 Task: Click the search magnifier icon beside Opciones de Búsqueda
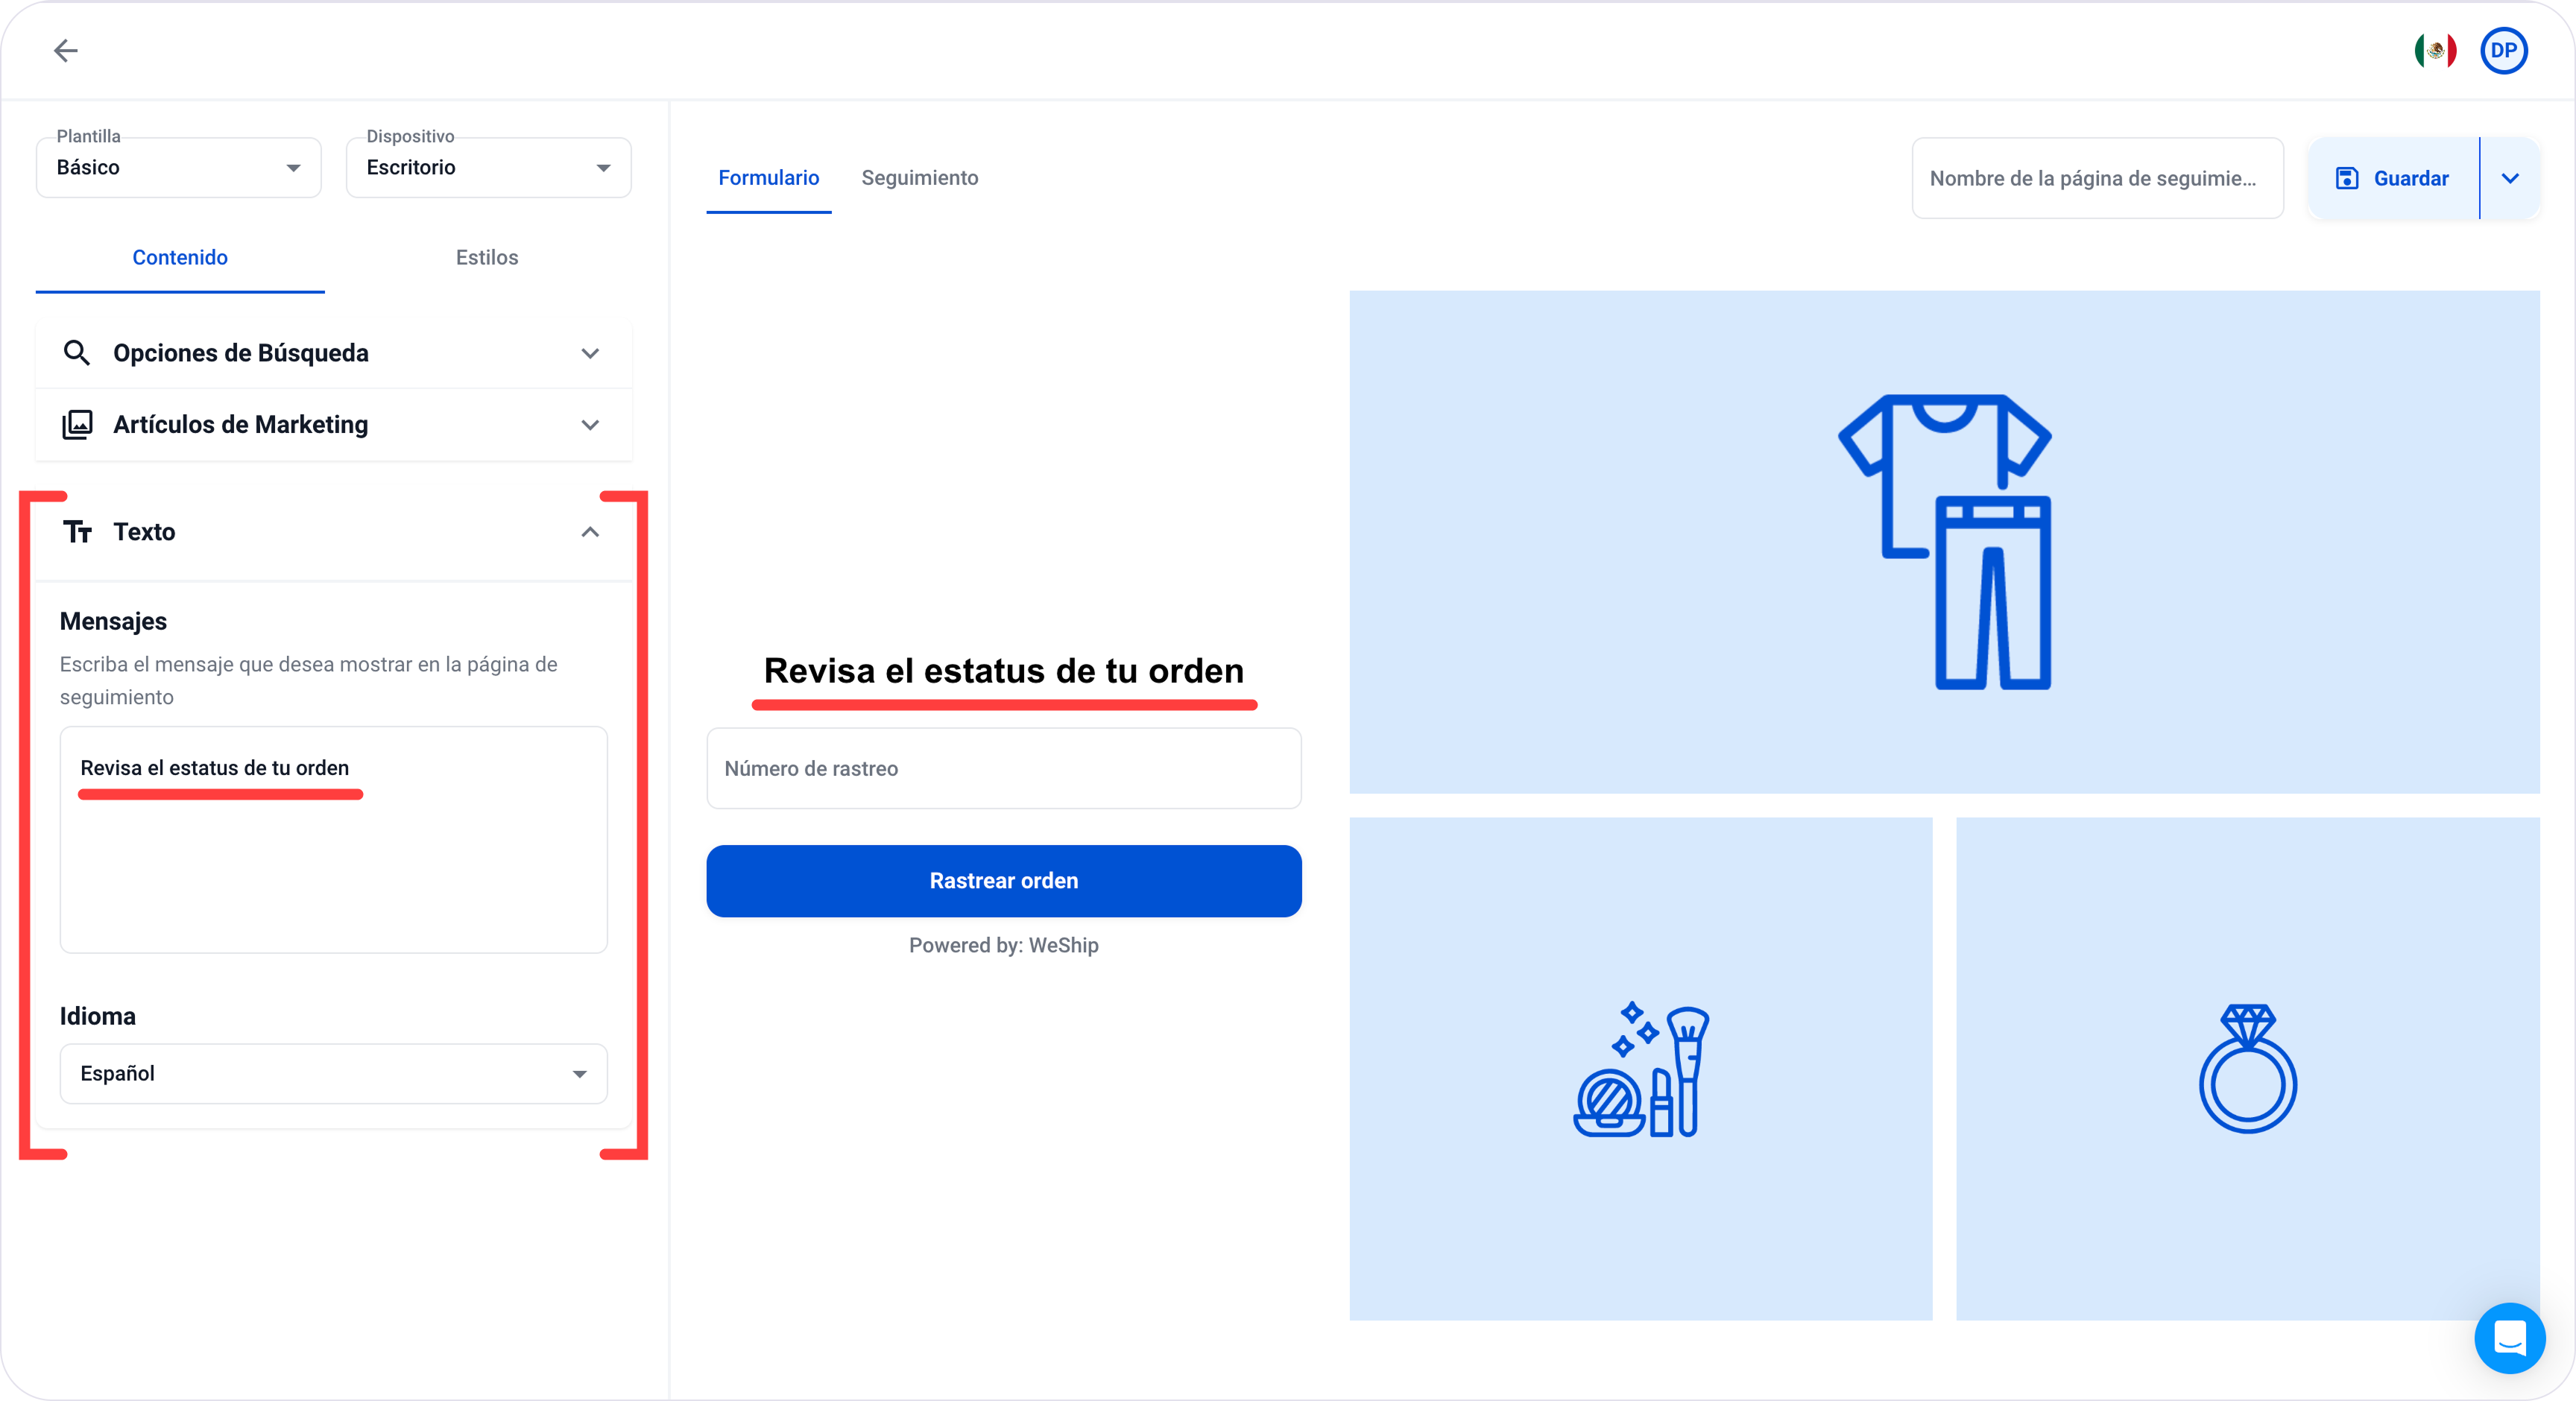tap(77, 352)
